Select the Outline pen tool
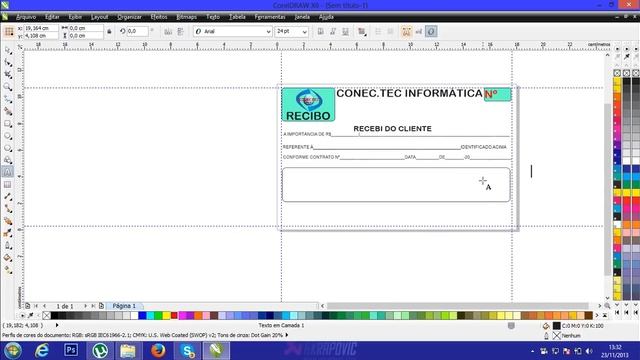 (8, 246)
